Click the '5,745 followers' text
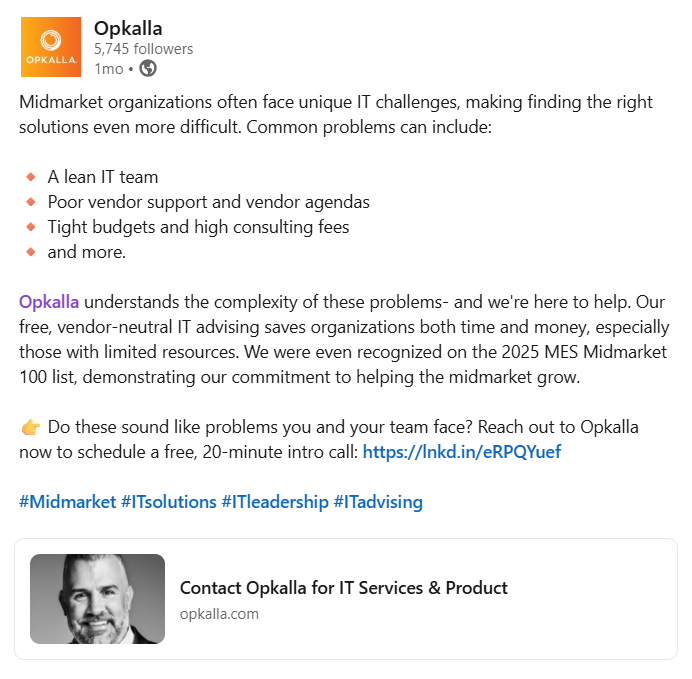This screenshot has height=679, width=692. click(x=143, y=48)
